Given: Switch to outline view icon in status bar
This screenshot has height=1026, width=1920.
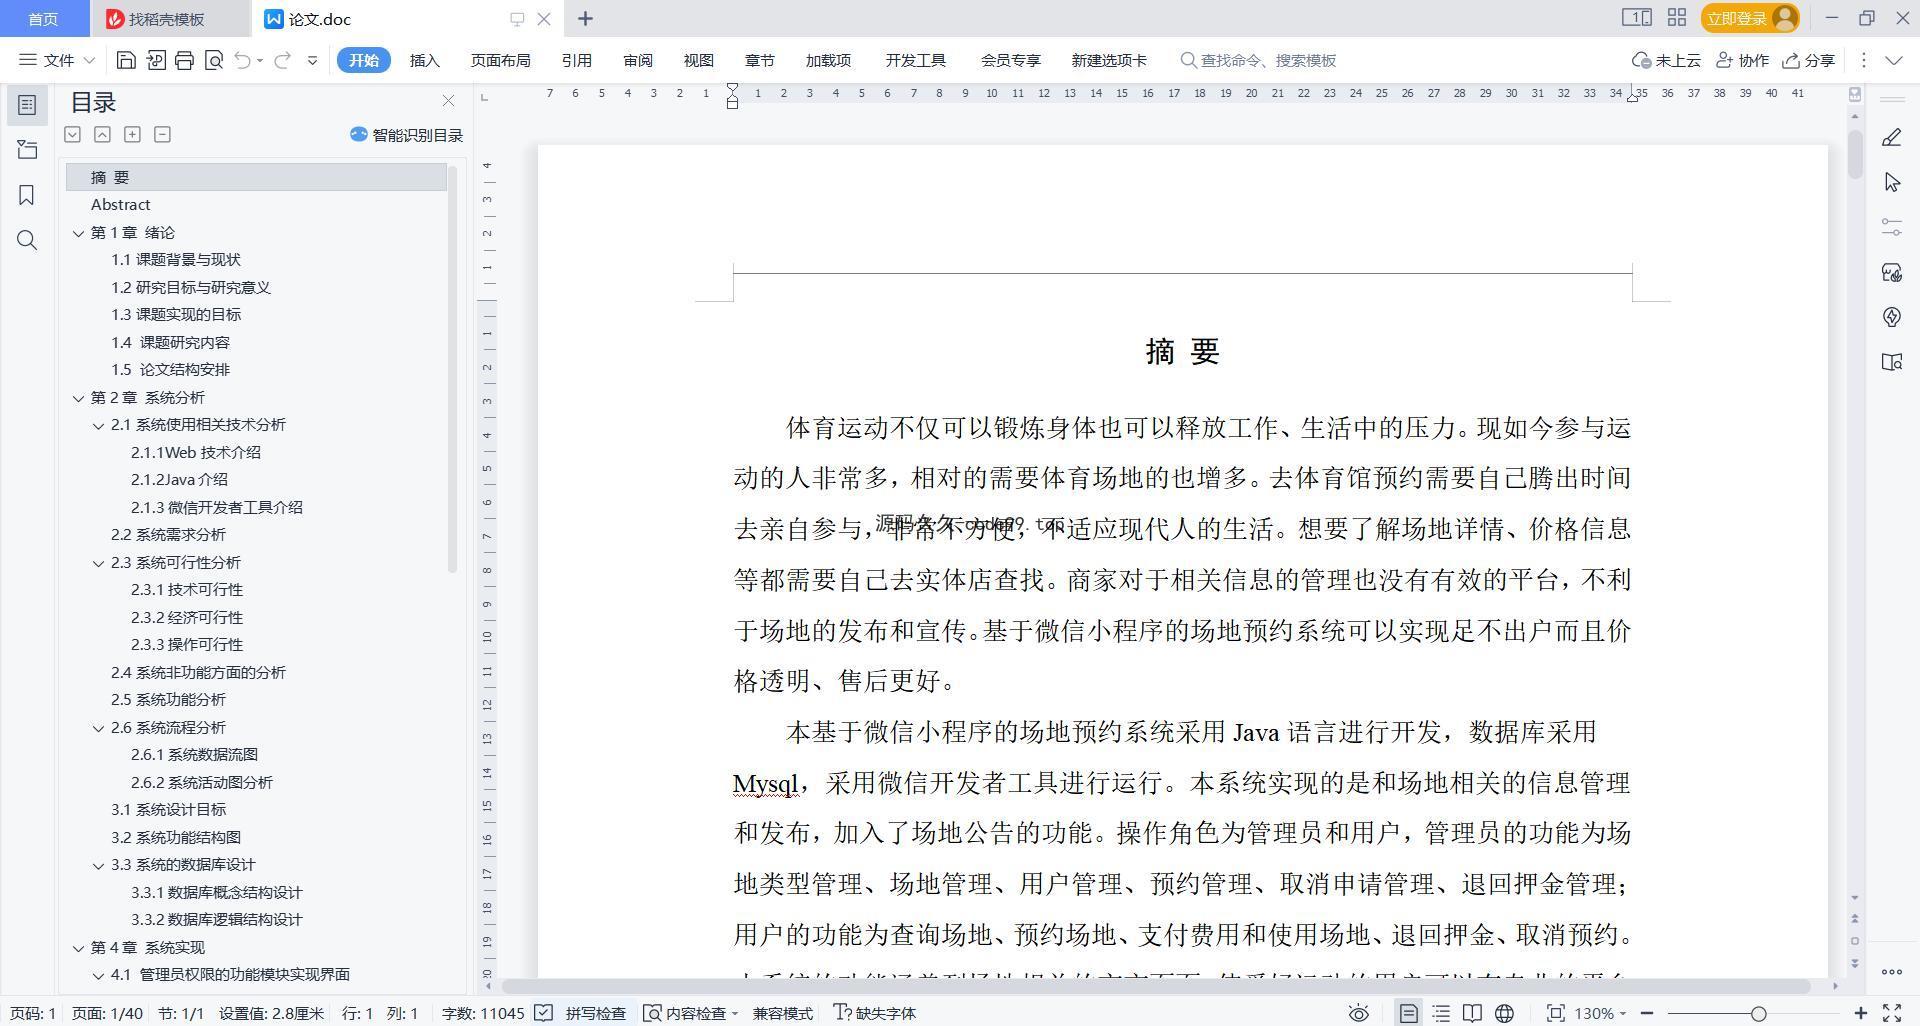Looking at the screenshot, I should pyautogui.click(x=1440, y=1013).
